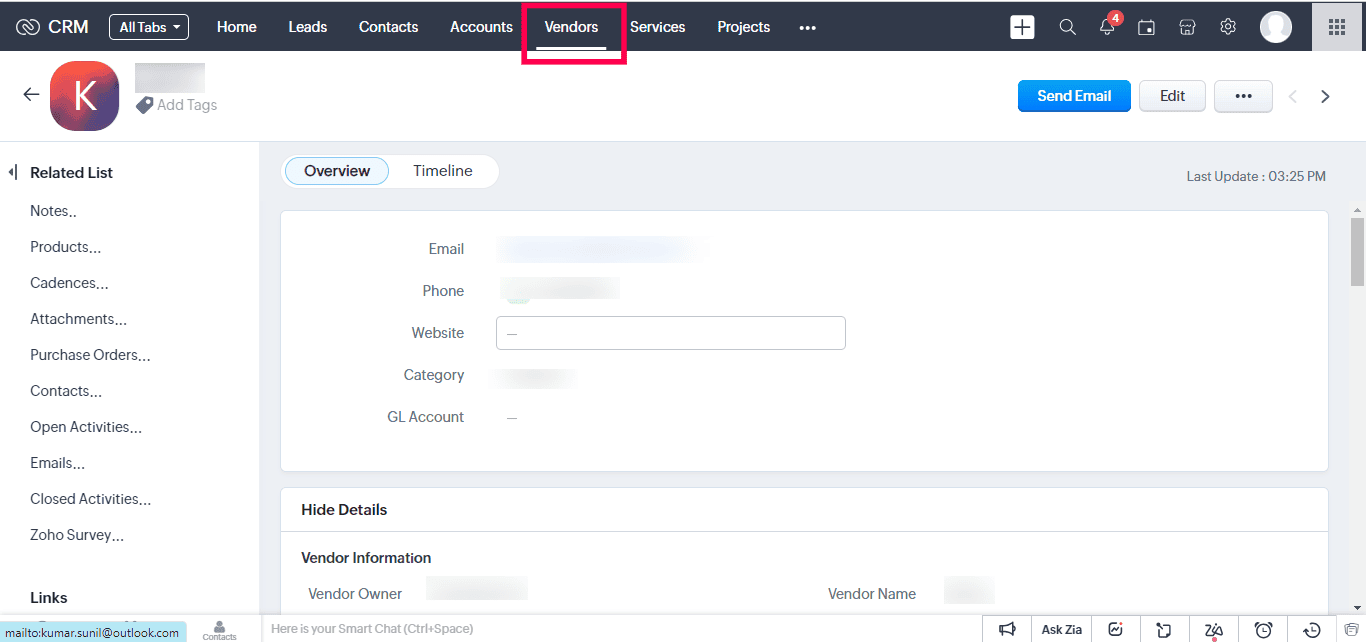Open the calendar icon in header

(1147, 27)
